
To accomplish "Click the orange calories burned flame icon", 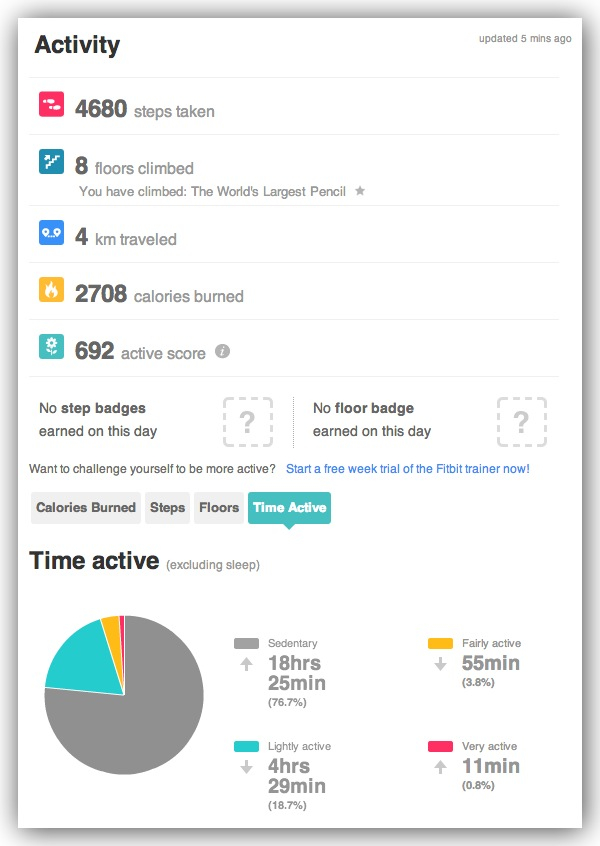I will coord(51,290).
